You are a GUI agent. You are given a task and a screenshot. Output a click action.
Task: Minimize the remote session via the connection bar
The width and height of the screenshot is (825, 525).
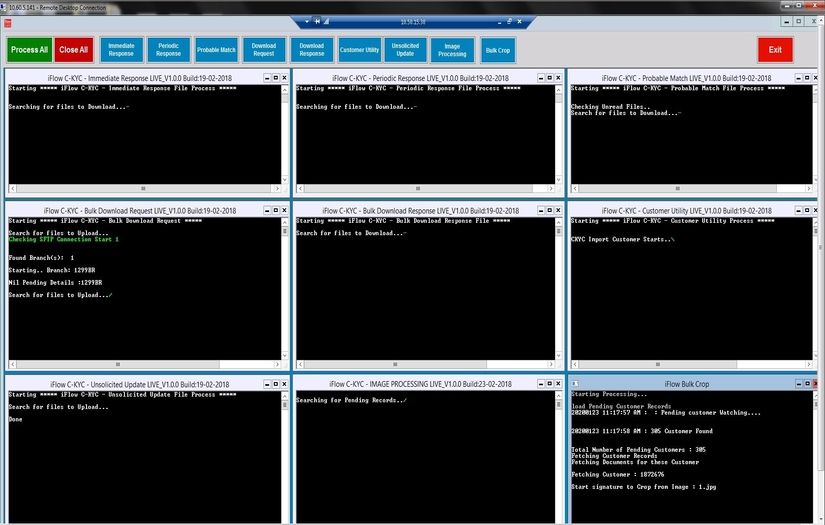[x=499, y=22]
